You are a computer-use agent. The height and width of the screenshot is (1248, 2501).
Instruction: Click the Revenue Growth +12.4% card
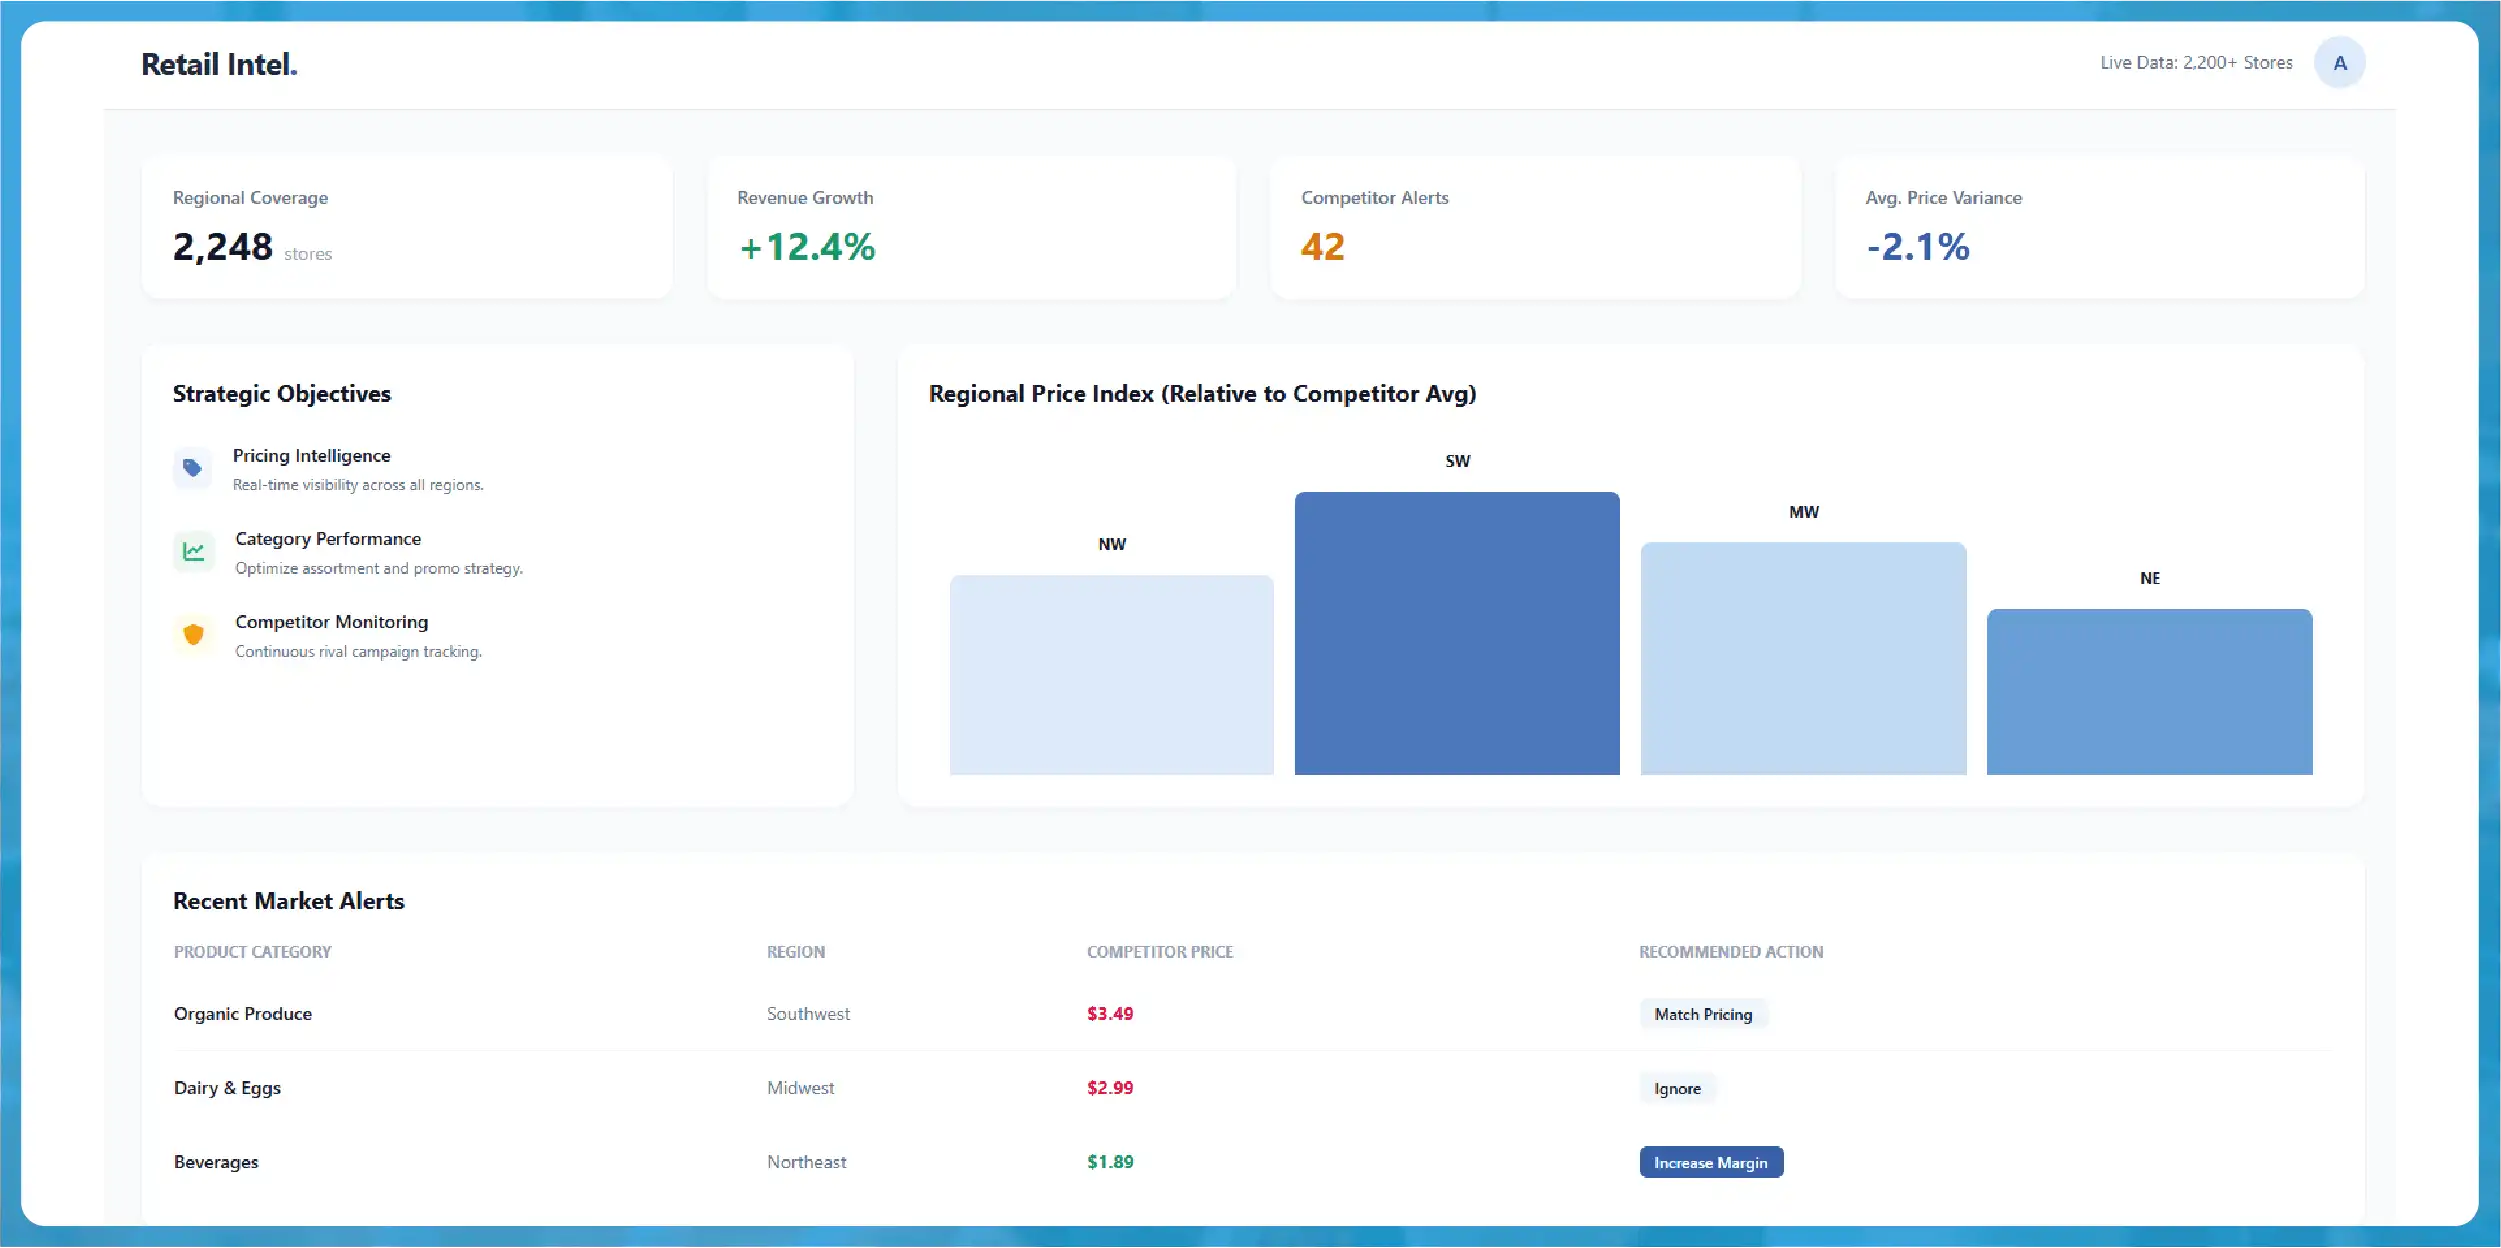pyautogui.click(x=971, y=227)
